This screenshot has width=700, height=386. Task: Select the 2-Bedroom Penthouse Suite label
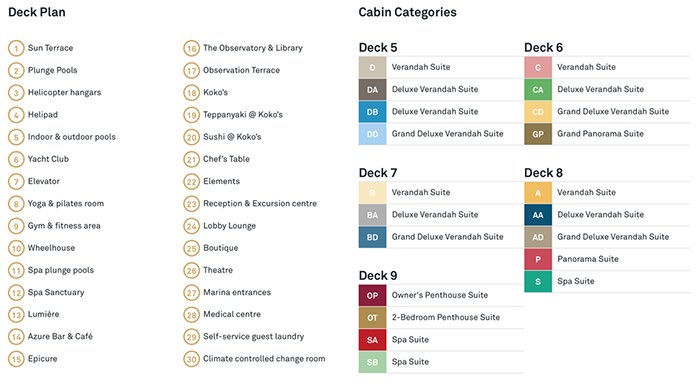(446, 317)
